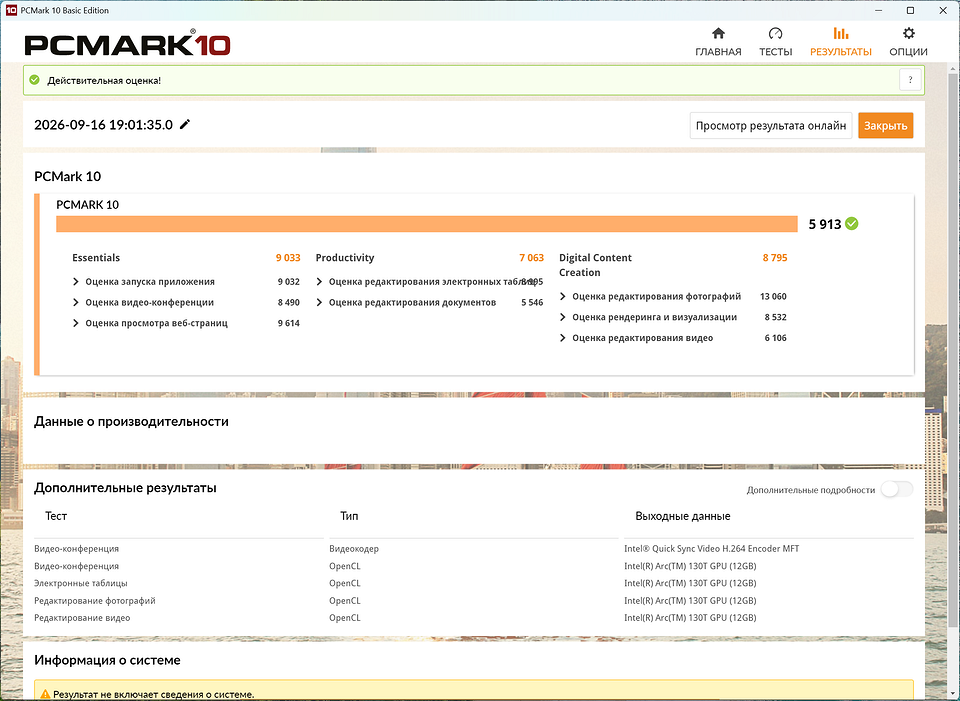Click Intel Quick Sync Video H.264 Encoder MFT
Viewport: 960px width, 701px height.
tap(711, 549)
